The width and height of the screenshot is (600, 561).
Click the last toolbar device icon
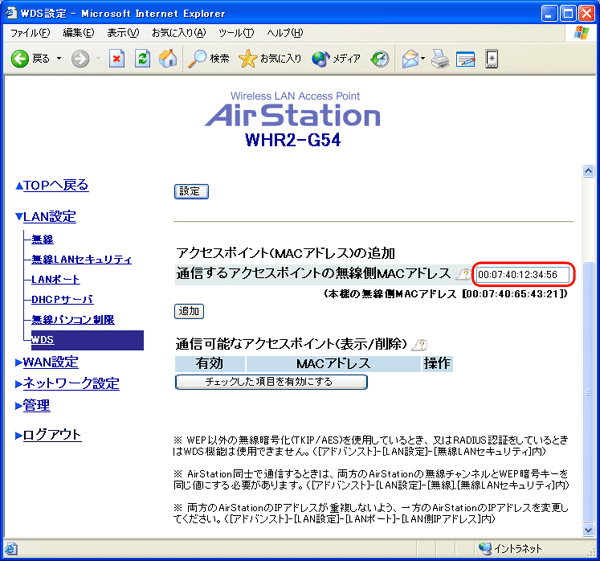[x=491, y=59]
